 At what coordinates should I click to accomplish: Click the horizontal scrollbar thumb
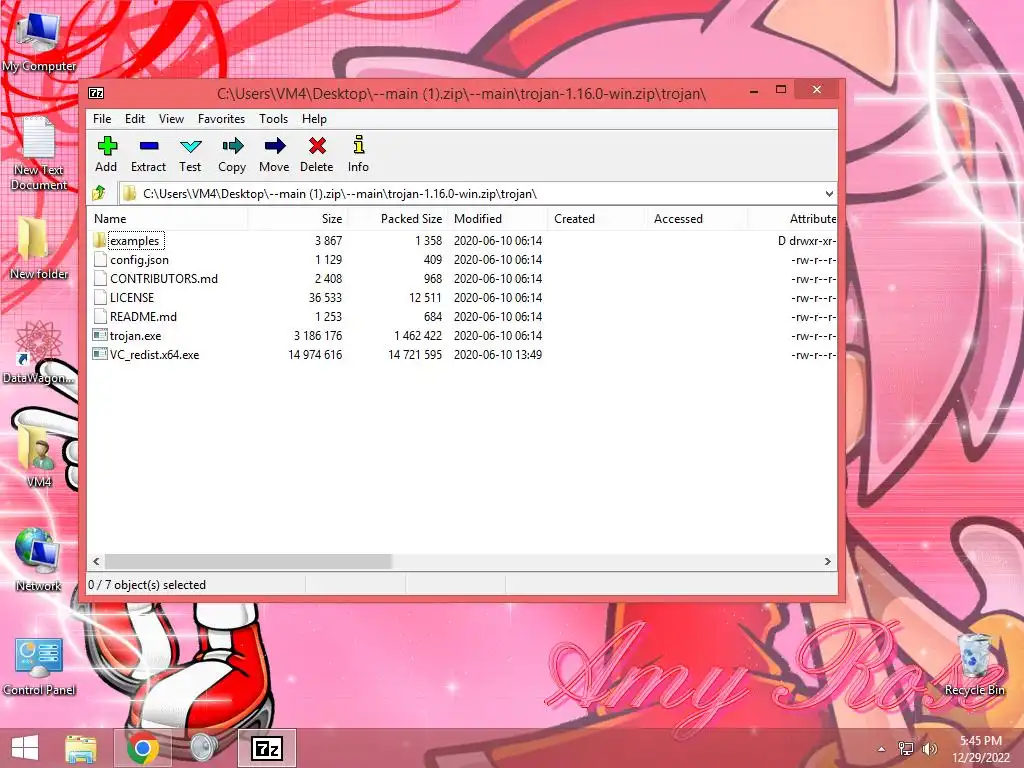click(248, 561)
